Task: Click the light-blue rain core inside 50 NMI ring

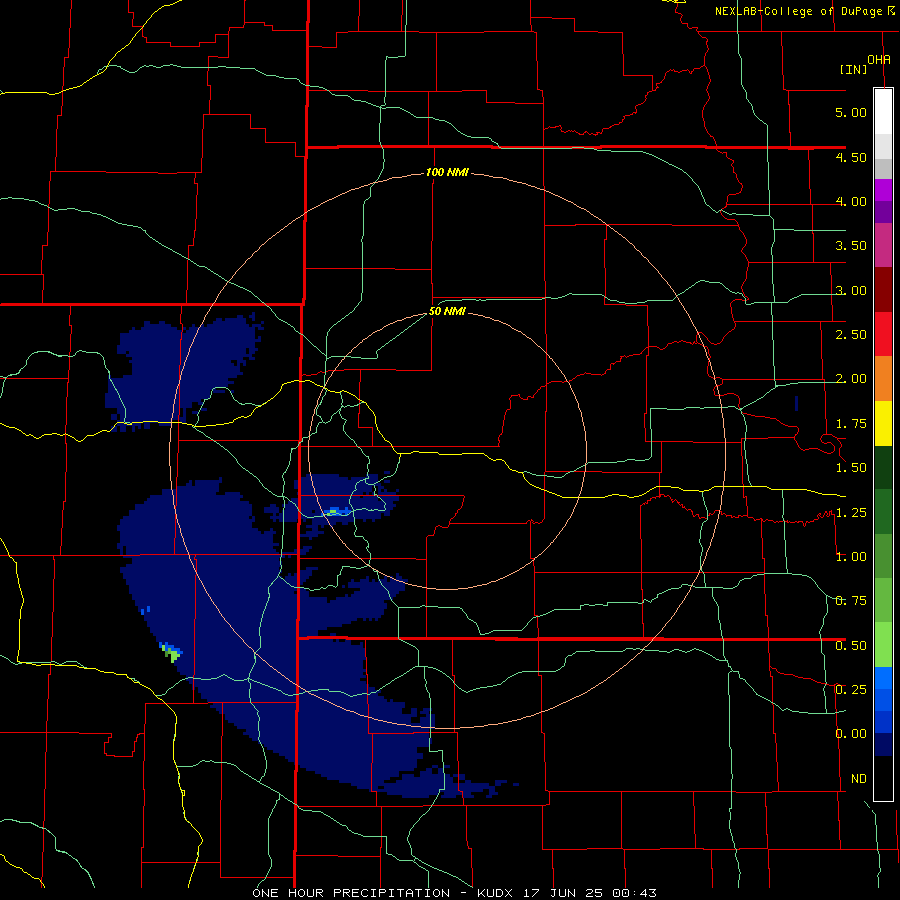Action: click(x=337, y=510)
